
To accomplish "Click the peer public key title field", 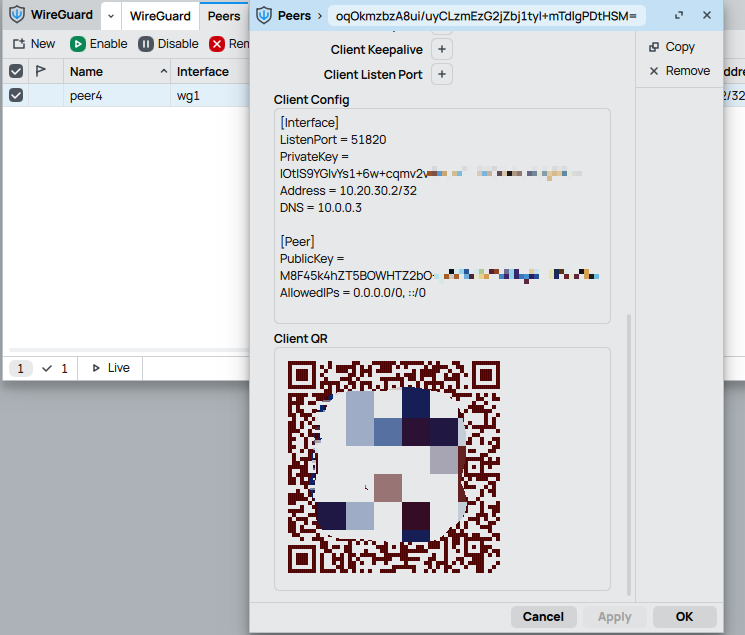I will pyautogui.click(x=487, y=16).
